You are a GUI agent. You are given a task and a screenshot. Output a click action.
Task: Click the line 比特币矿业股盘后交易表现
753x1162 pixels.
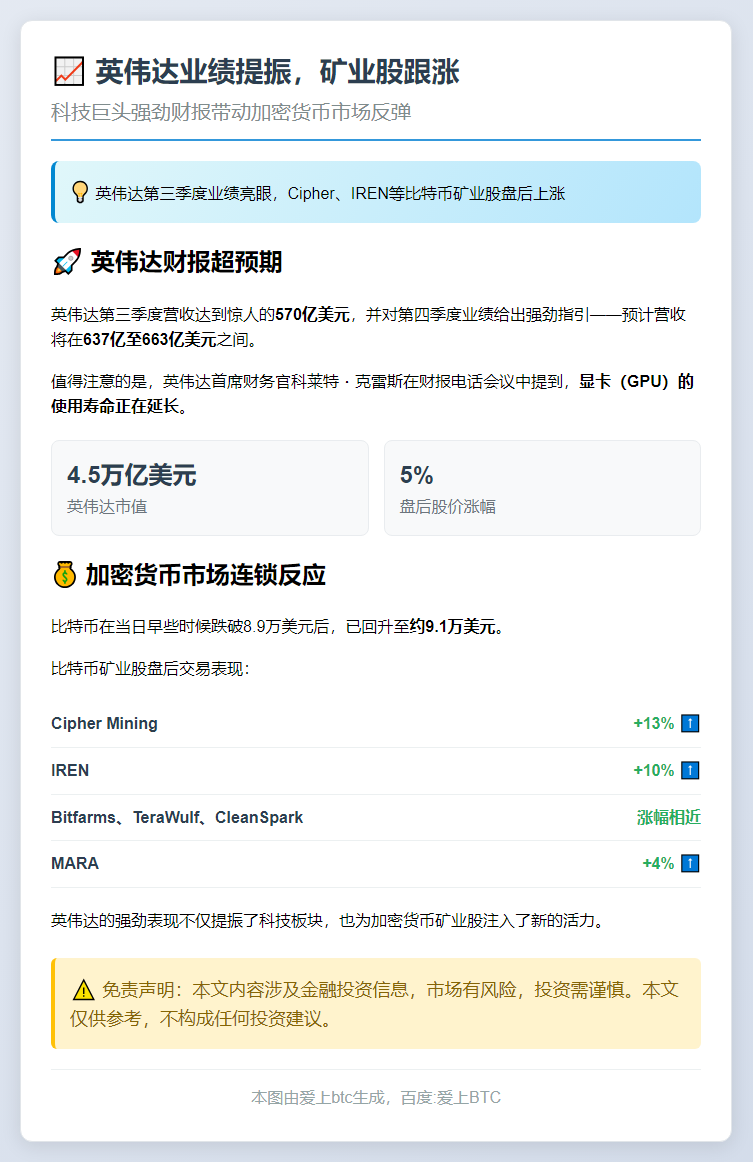150,669
